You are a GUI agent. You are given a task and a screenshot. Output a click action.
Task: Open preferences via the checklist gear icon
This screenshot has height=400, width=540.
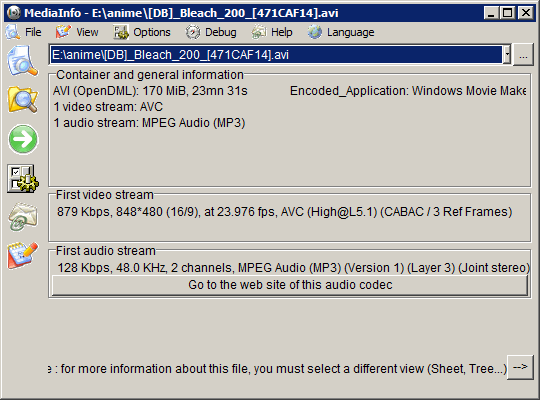coord(23,178)
